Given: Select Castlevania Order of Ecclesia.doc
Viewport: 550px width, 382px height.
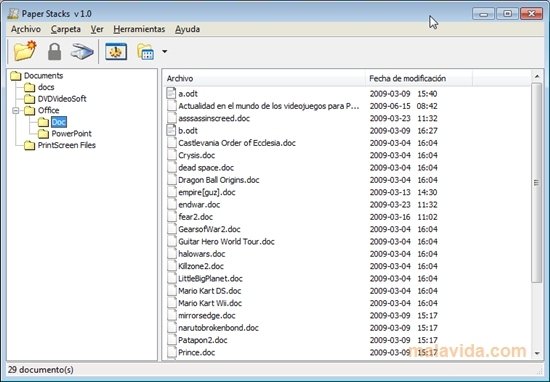Looking at the screenshot, I should point(237,143).
